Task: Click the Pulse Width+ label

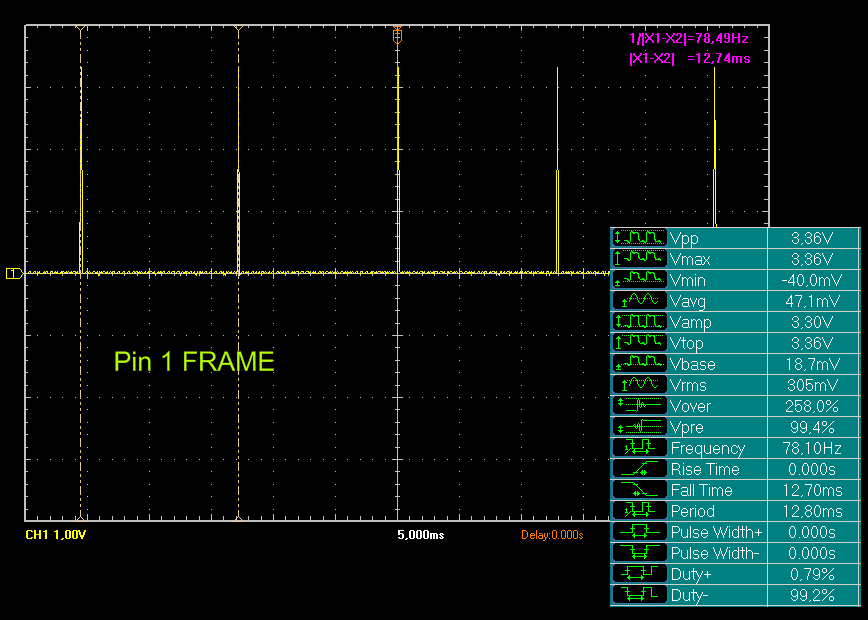Action: [716, 532]
